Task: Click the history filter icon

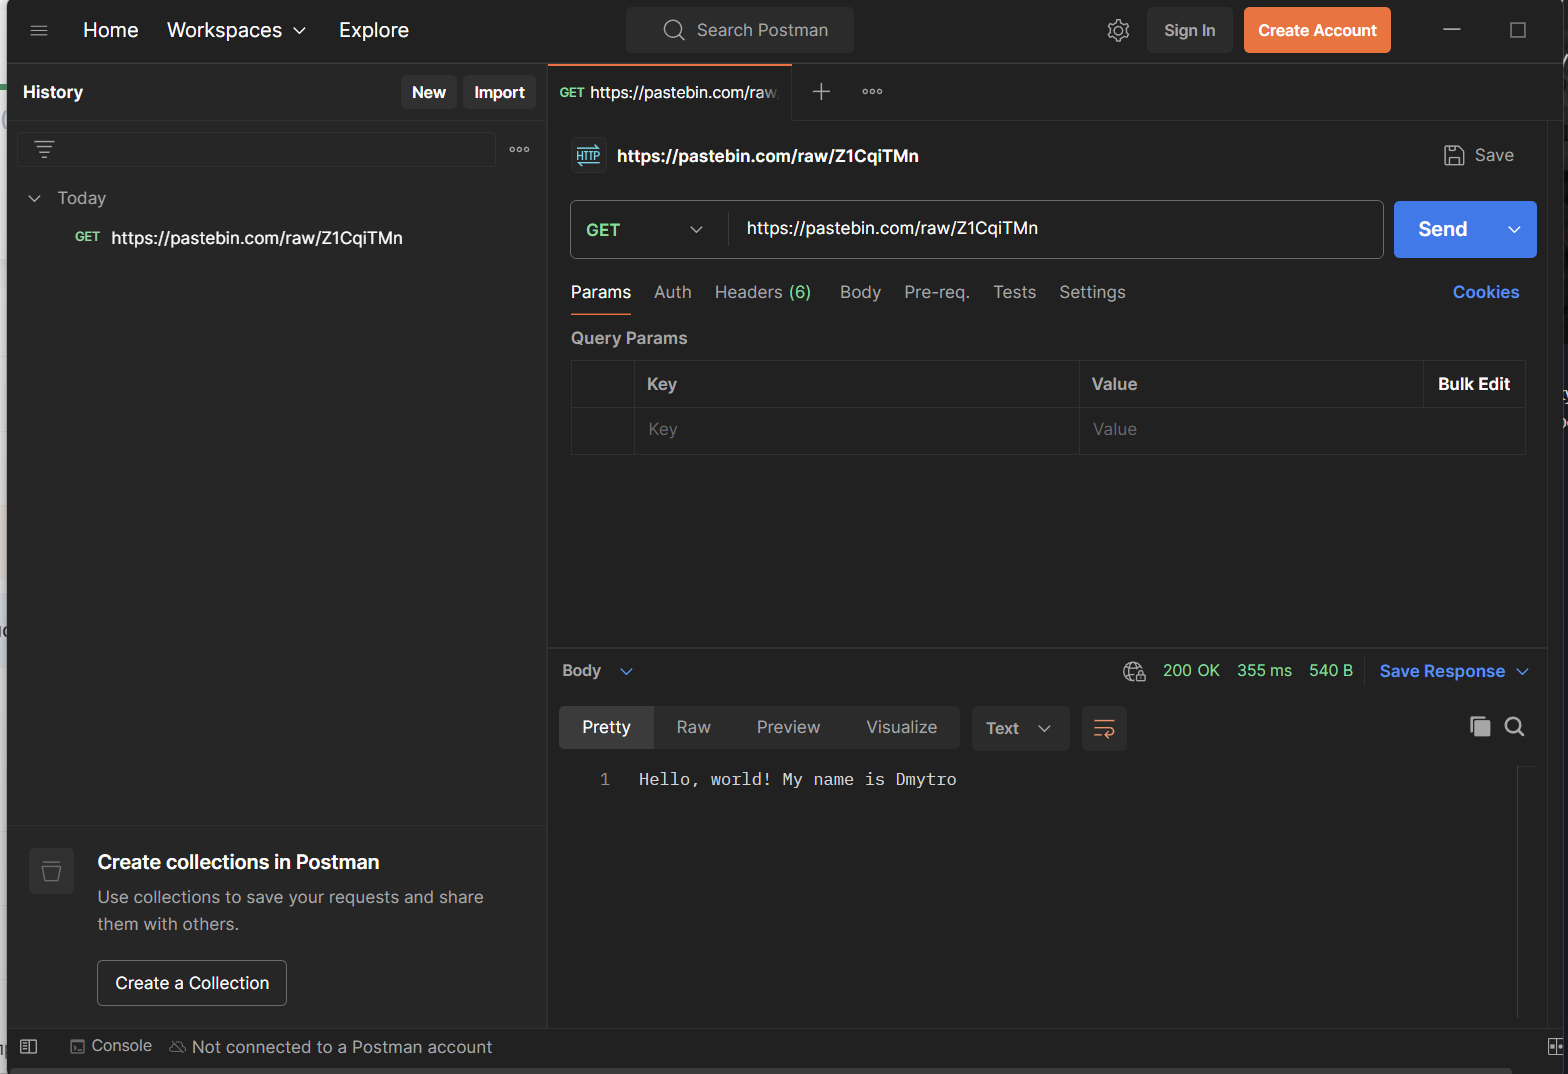Action: tap(44, 149)
